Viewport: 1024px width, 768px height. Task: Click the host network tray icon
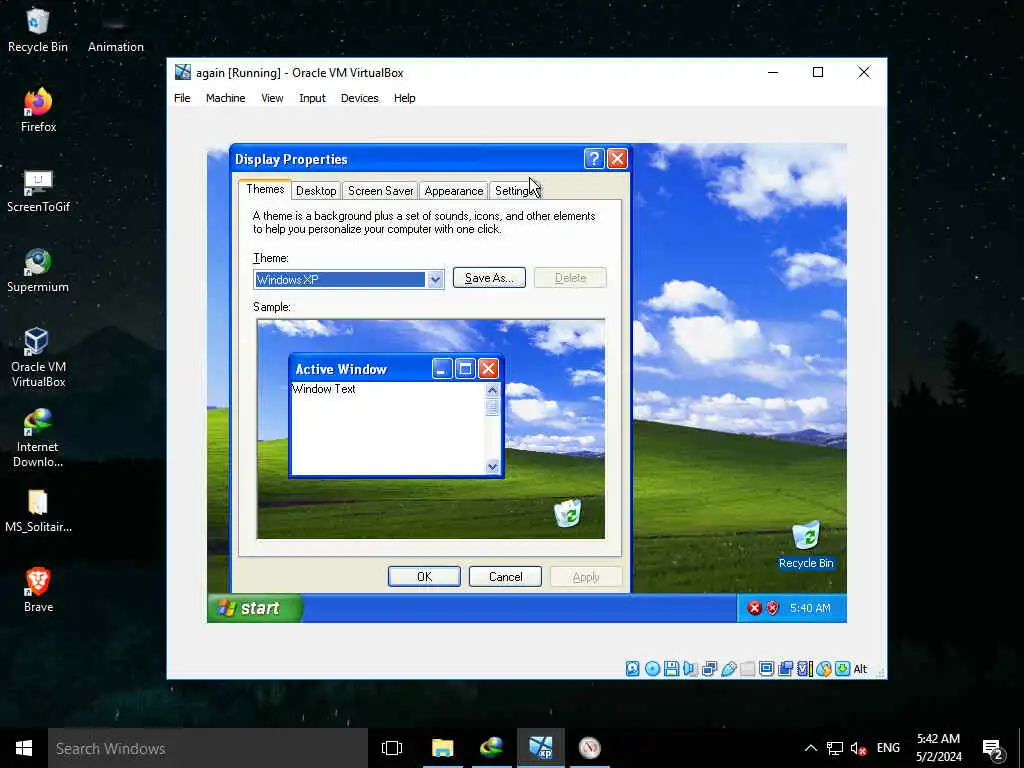(835, 748)
